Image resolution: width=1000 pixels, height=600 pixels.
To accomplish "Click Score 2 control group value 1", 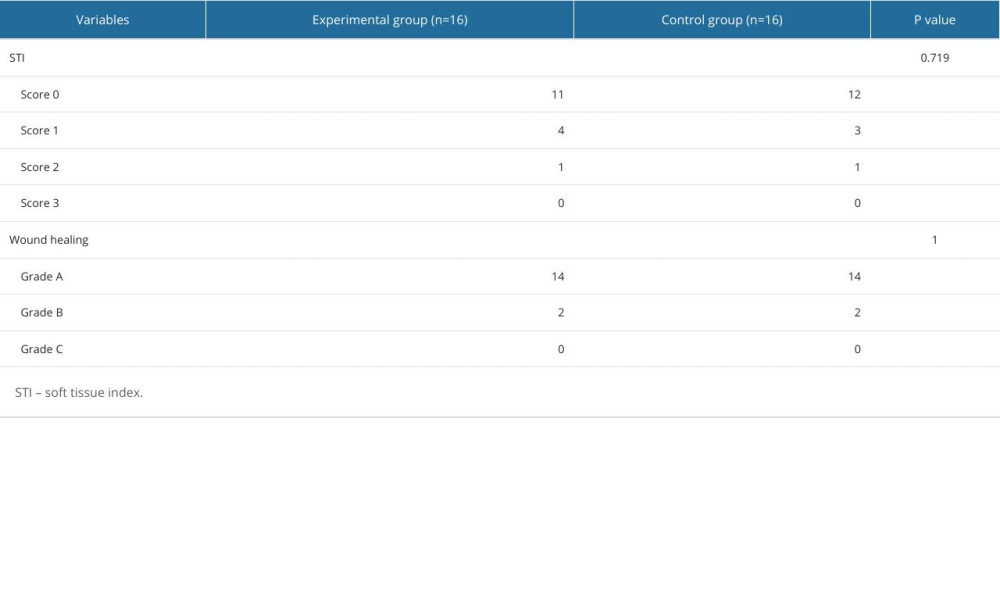I will [x=857, y=167].
